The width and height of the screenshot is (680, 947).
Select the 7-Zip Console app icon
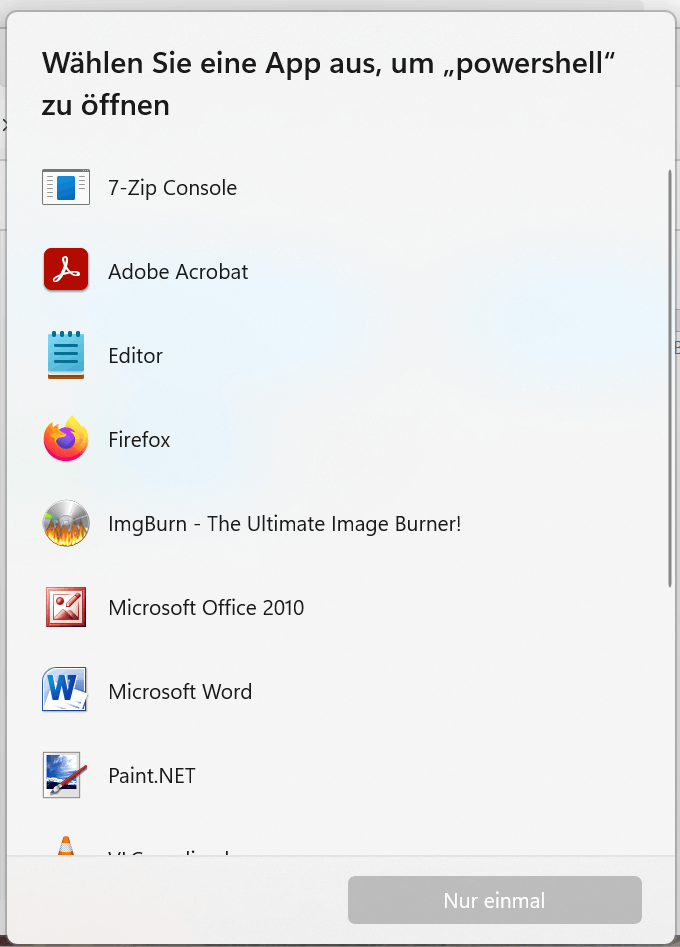[x=66, y=187]
